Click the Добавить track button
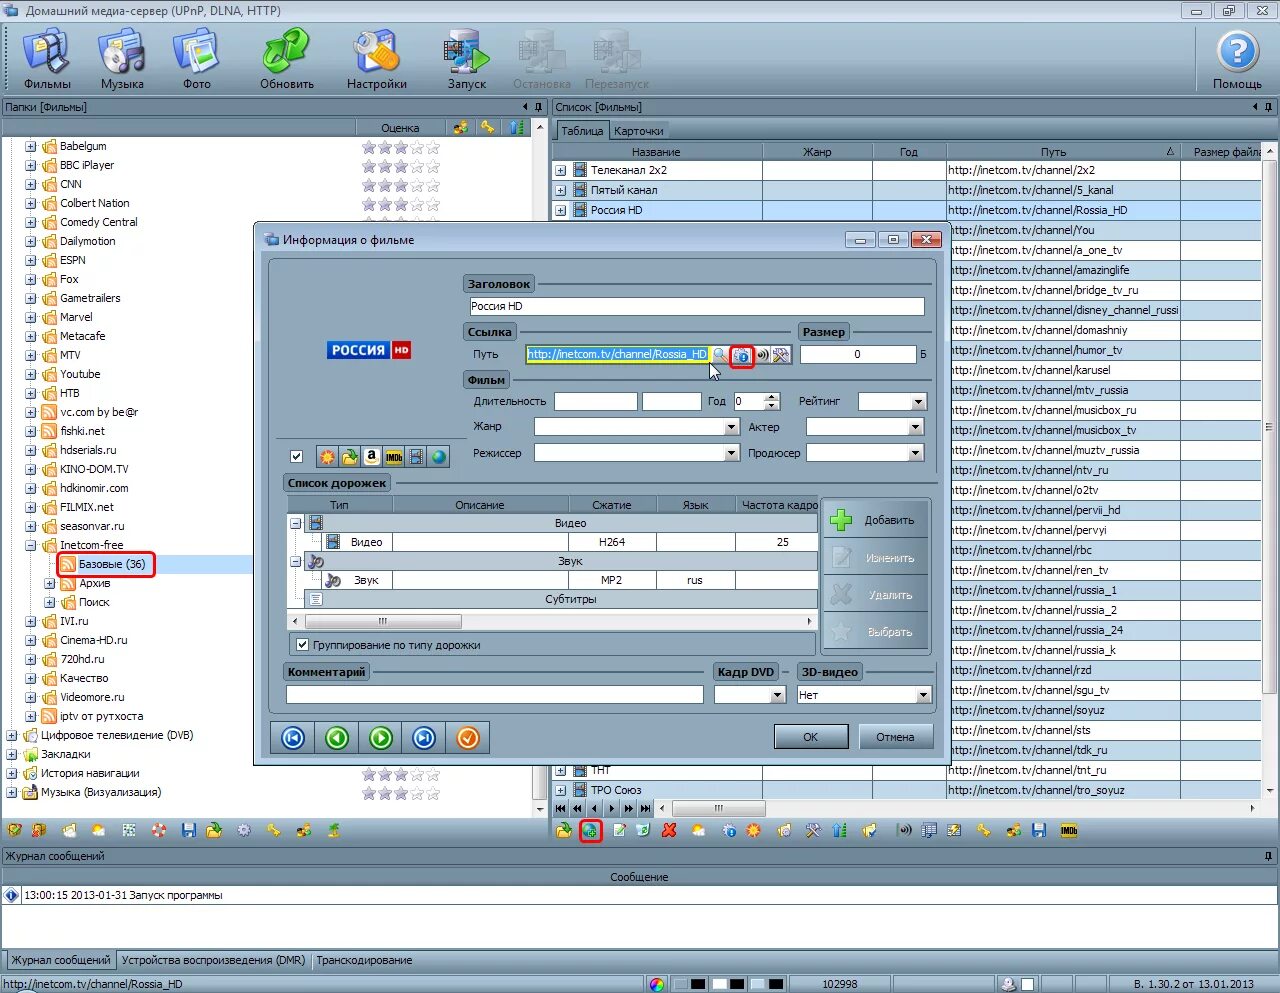Viewport: 1280px width, 993px height. coord(876,520)
